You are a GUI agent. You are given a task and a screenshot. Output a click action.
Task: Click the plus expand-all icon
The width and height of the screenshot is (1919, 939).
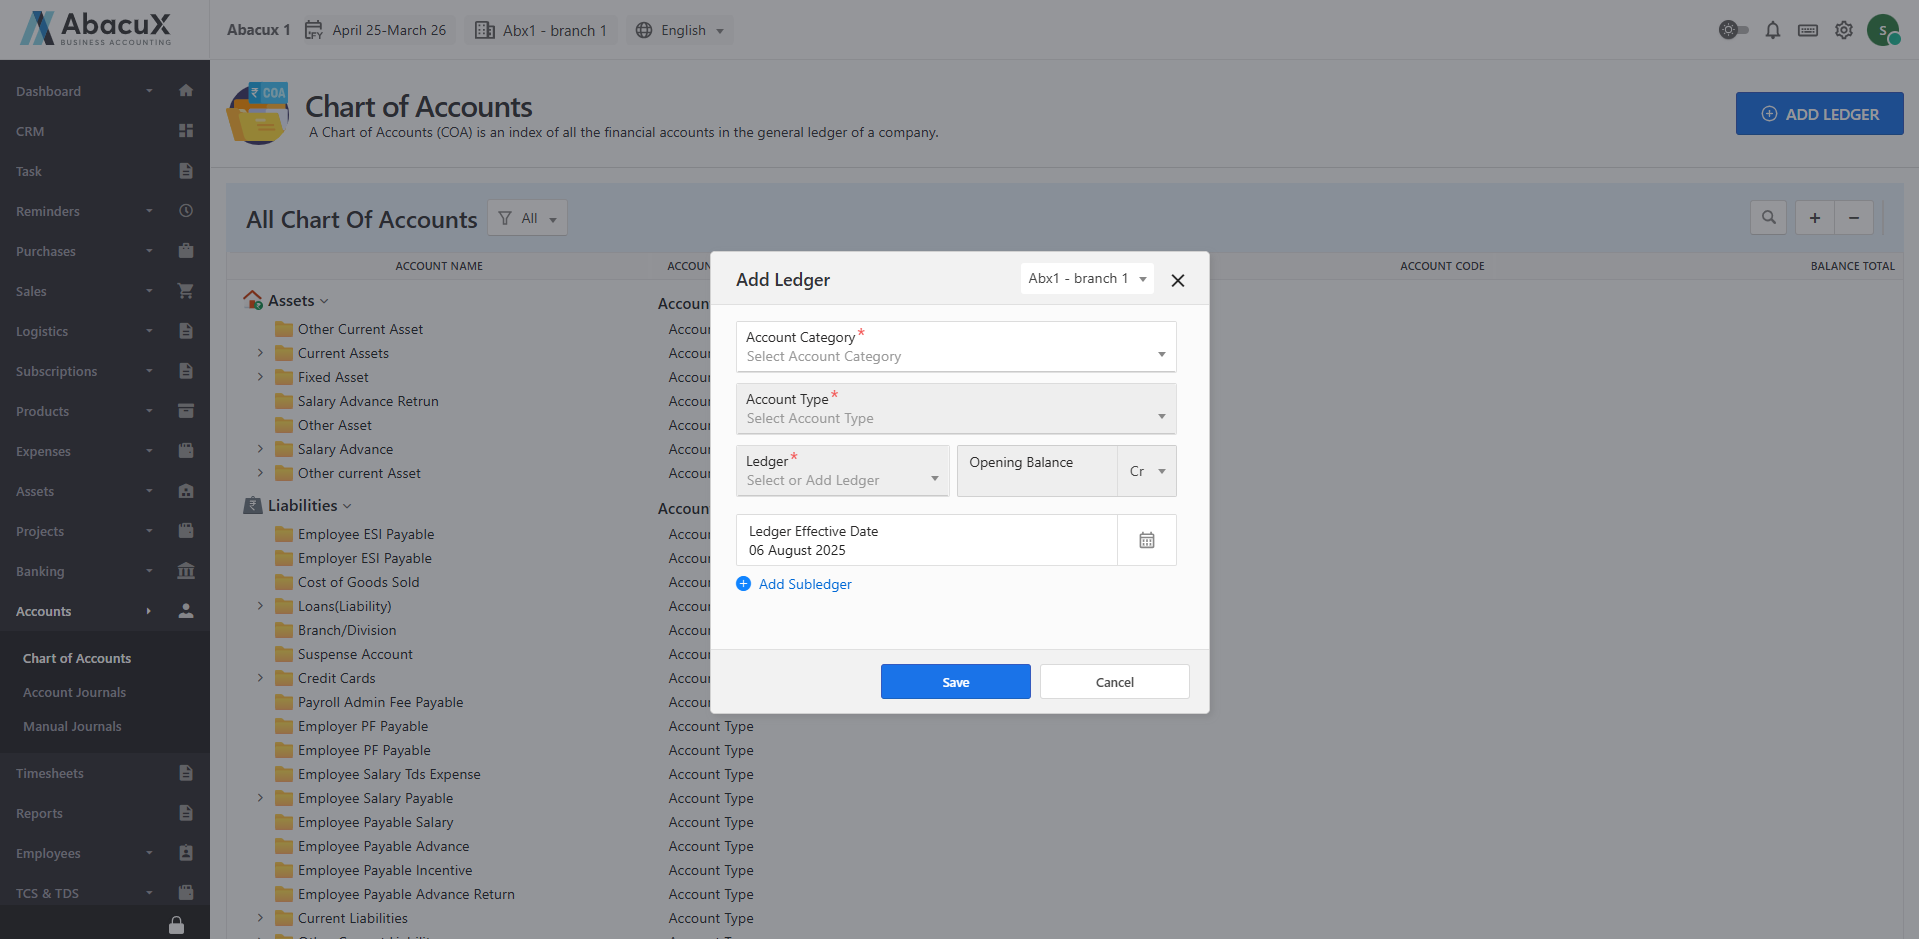click(x=1814, y=218)
